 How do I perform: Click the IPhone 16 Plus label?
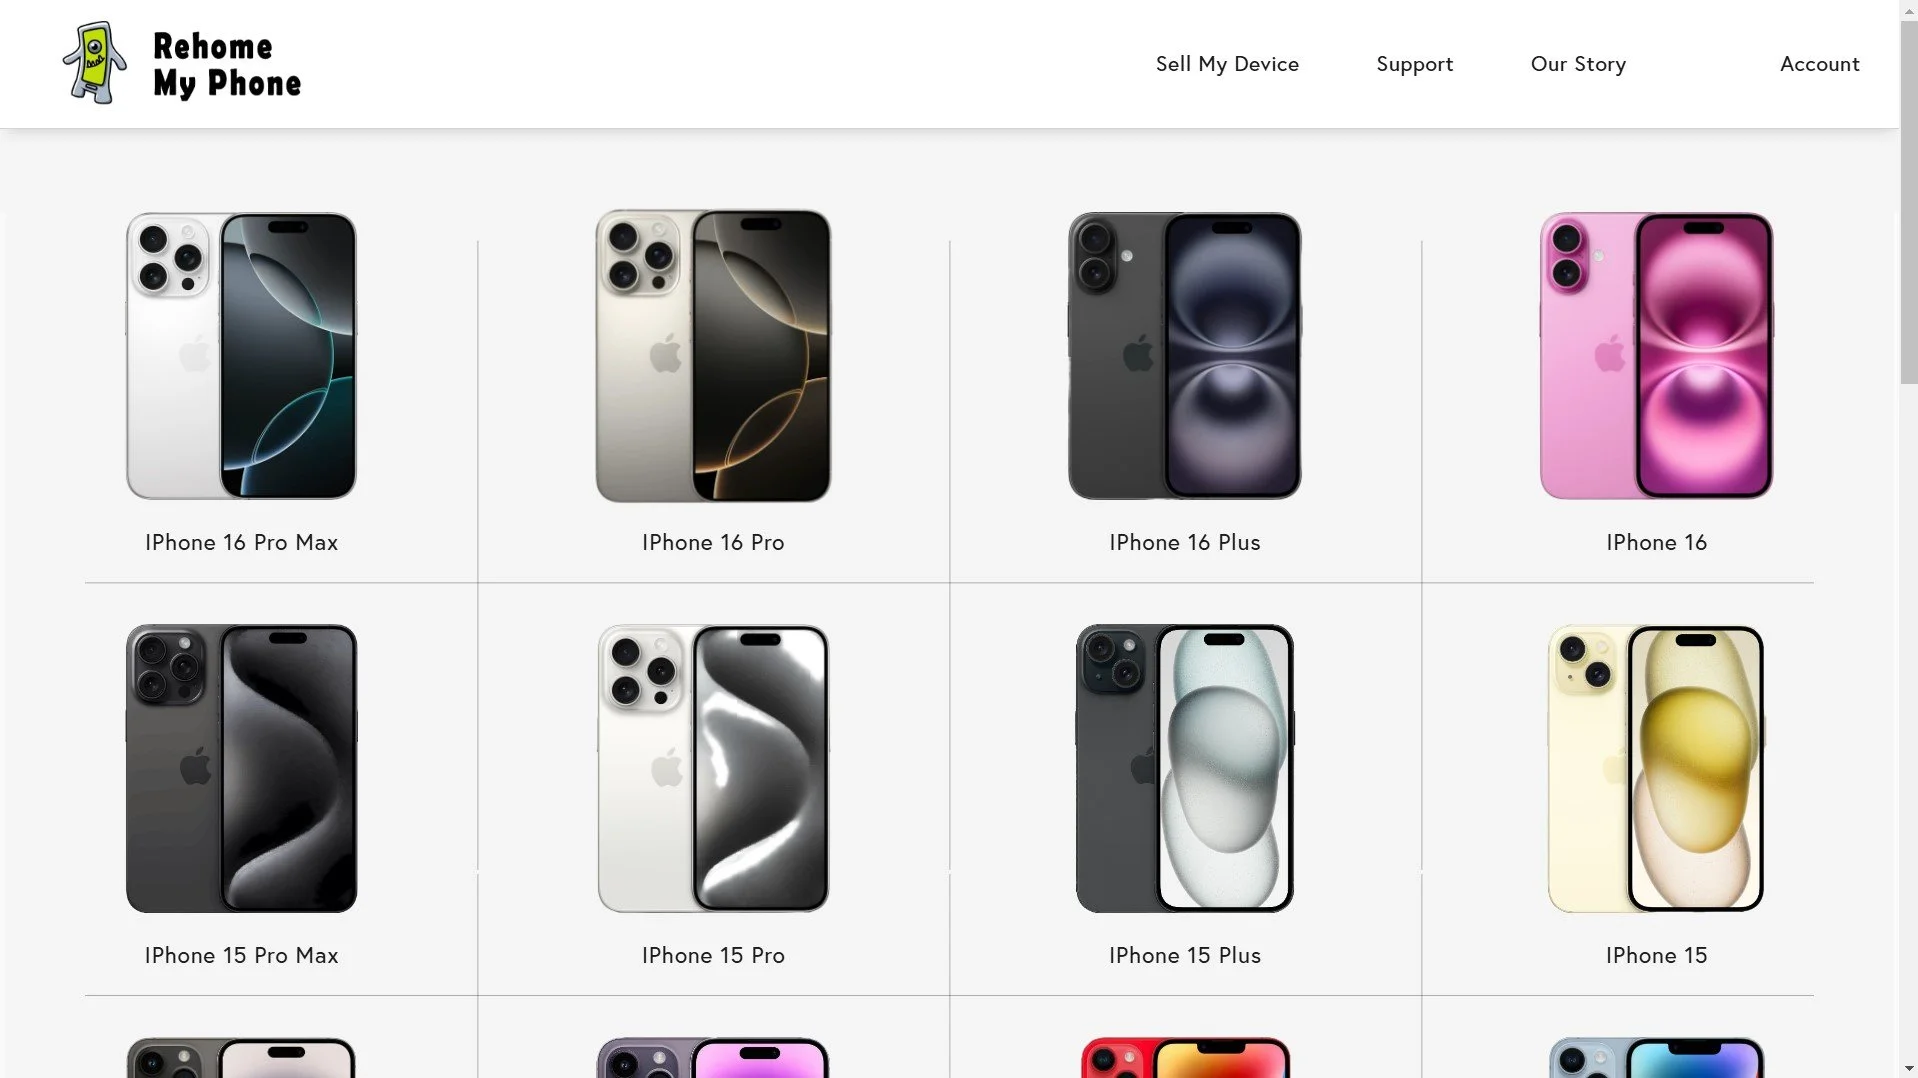point(1184,542)
